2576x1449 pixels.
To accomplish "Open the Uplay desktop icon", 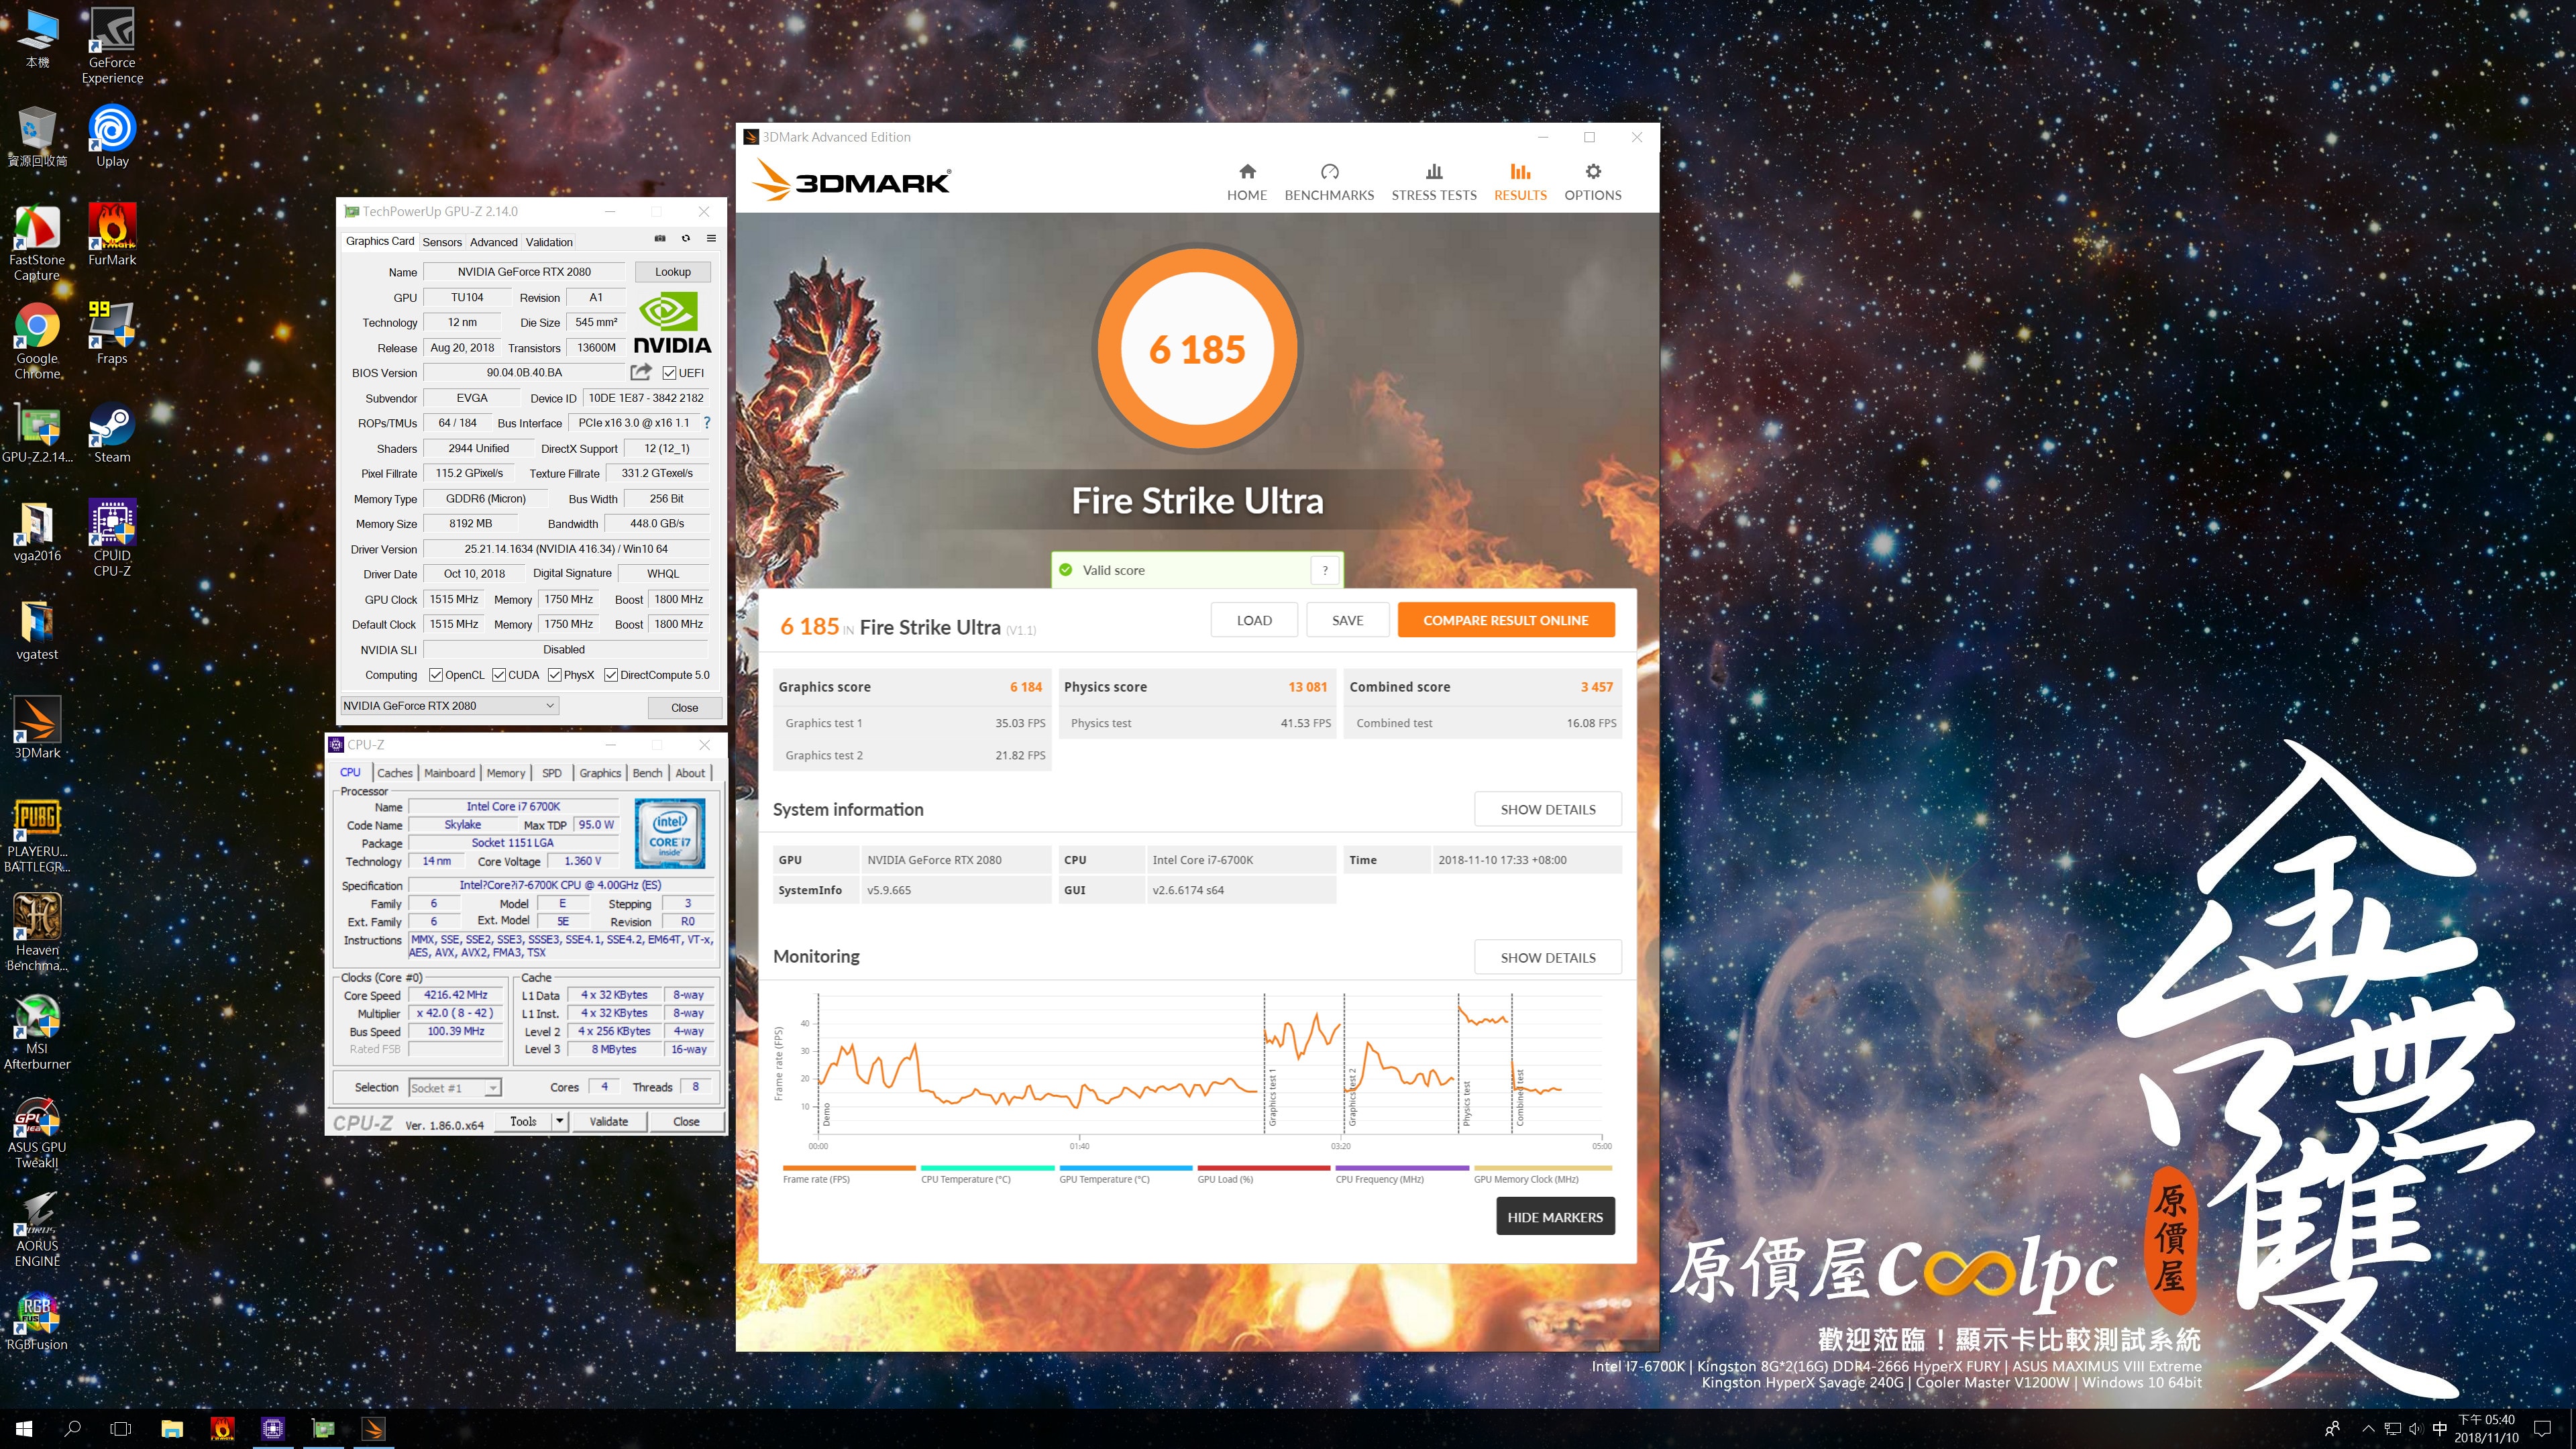I will 112,135.
